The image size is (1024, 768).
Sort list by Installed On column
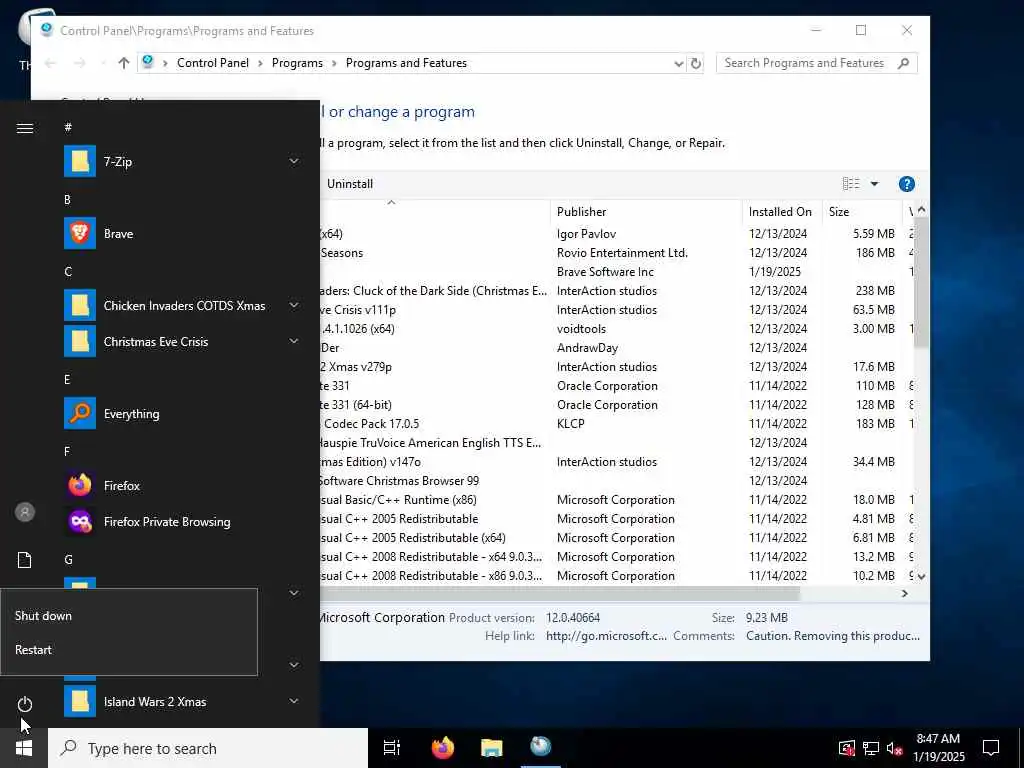[x=782, y=212]
